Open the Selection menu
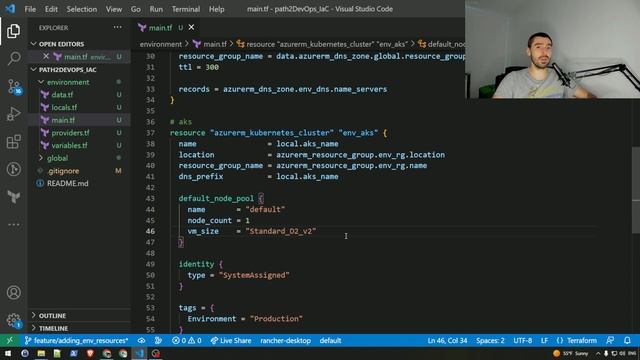Image resolution: width=640 pixels, height=360 pixels. click(x=82, y=9)
